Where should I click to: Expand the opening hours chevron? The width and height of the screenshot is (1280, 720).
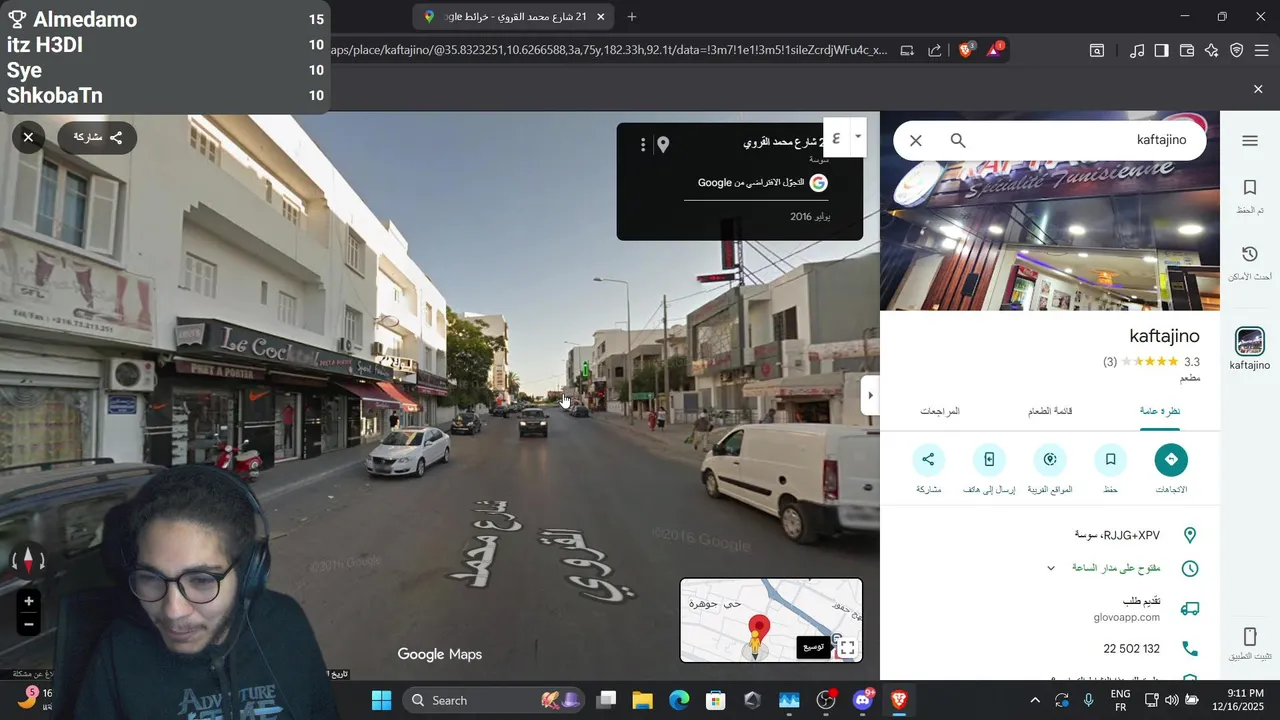point(1051,568)
